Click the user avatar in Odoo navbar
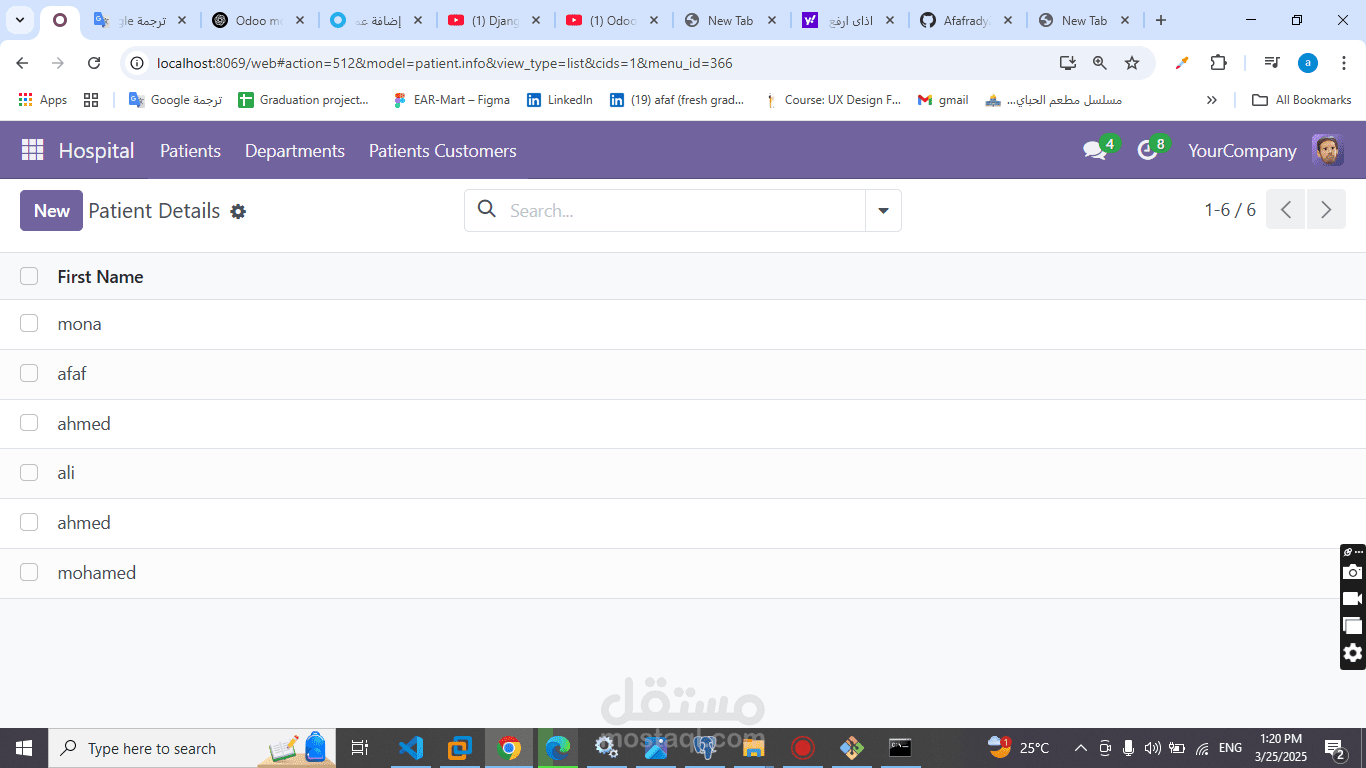The image size is (1366, 768). [x=1327, y=150]
